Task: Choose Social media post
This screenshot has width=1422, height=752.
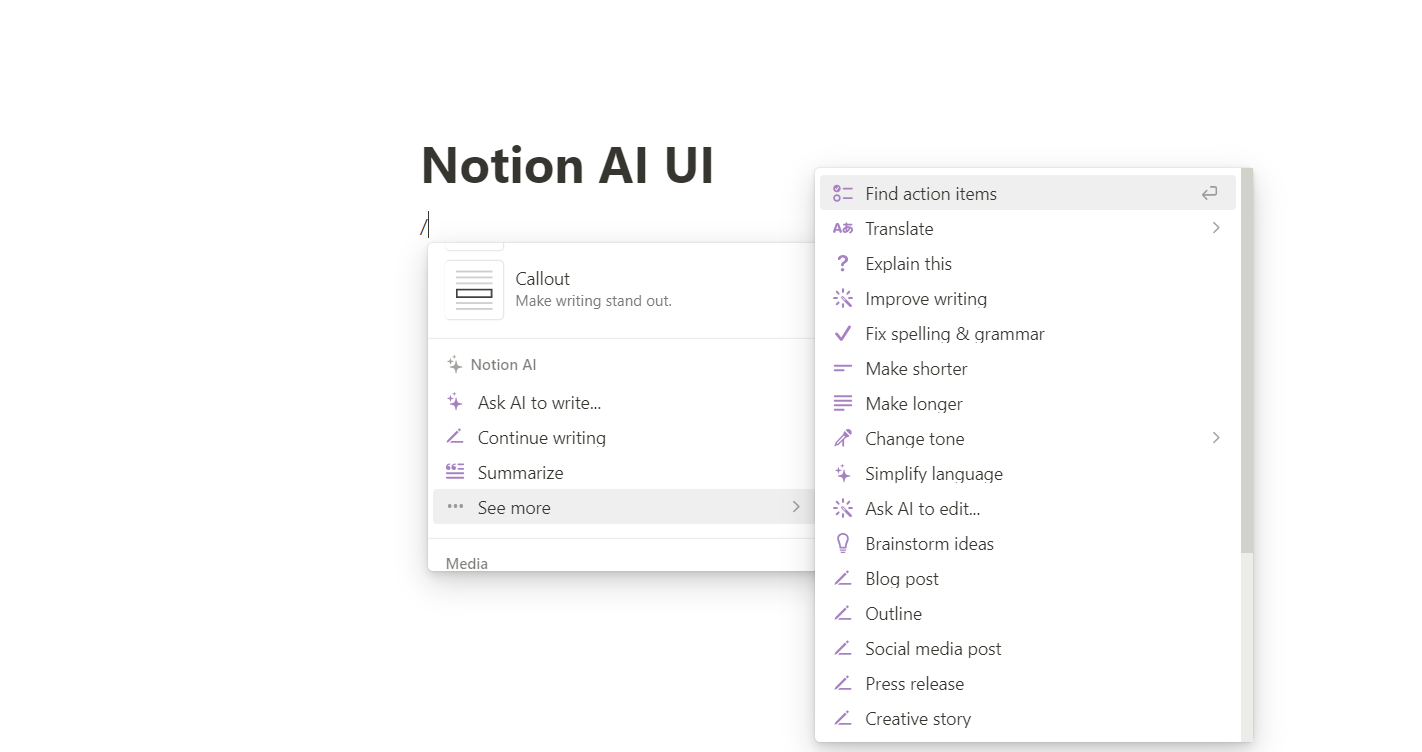Action: pyautogui.click(x=1028, y=649)
